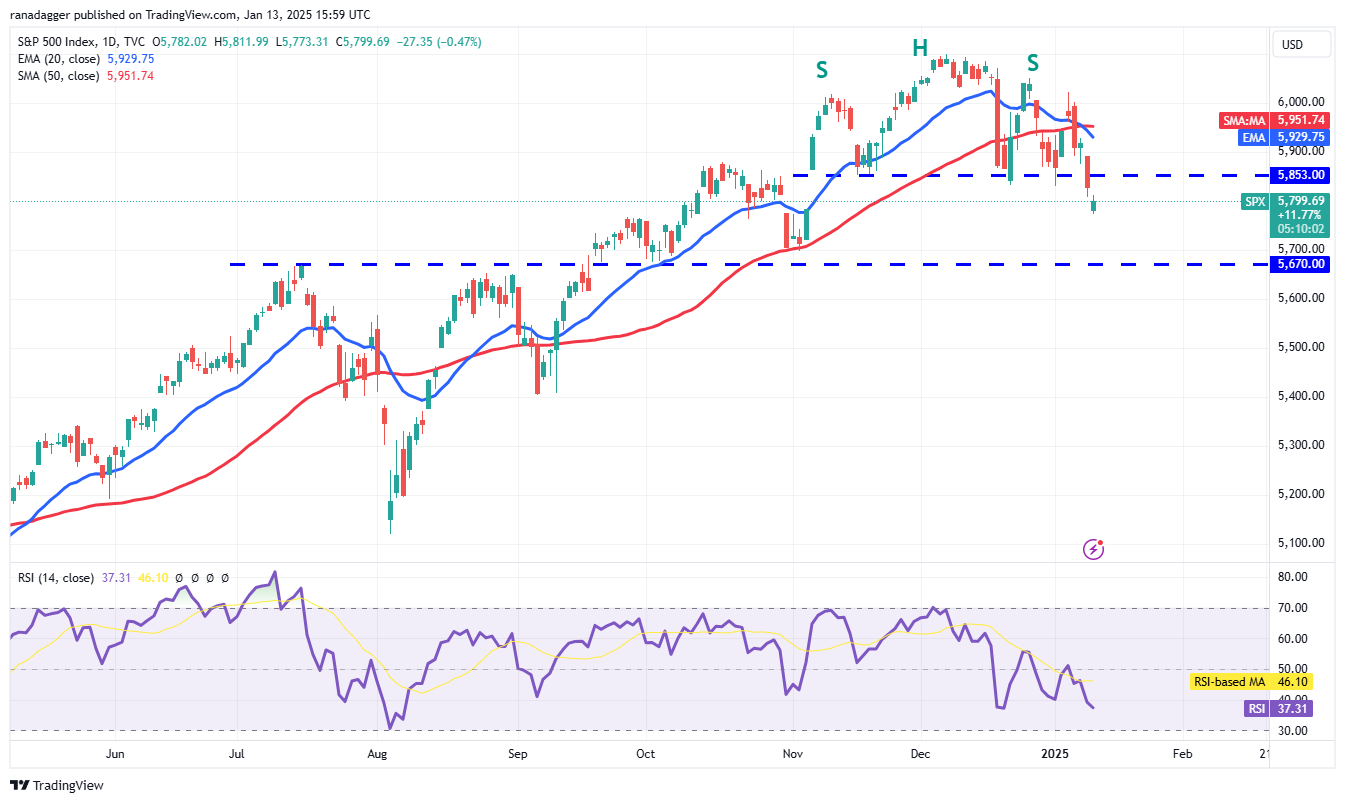
Task: Open the USD currency selector
Action: coord(1301,45)
